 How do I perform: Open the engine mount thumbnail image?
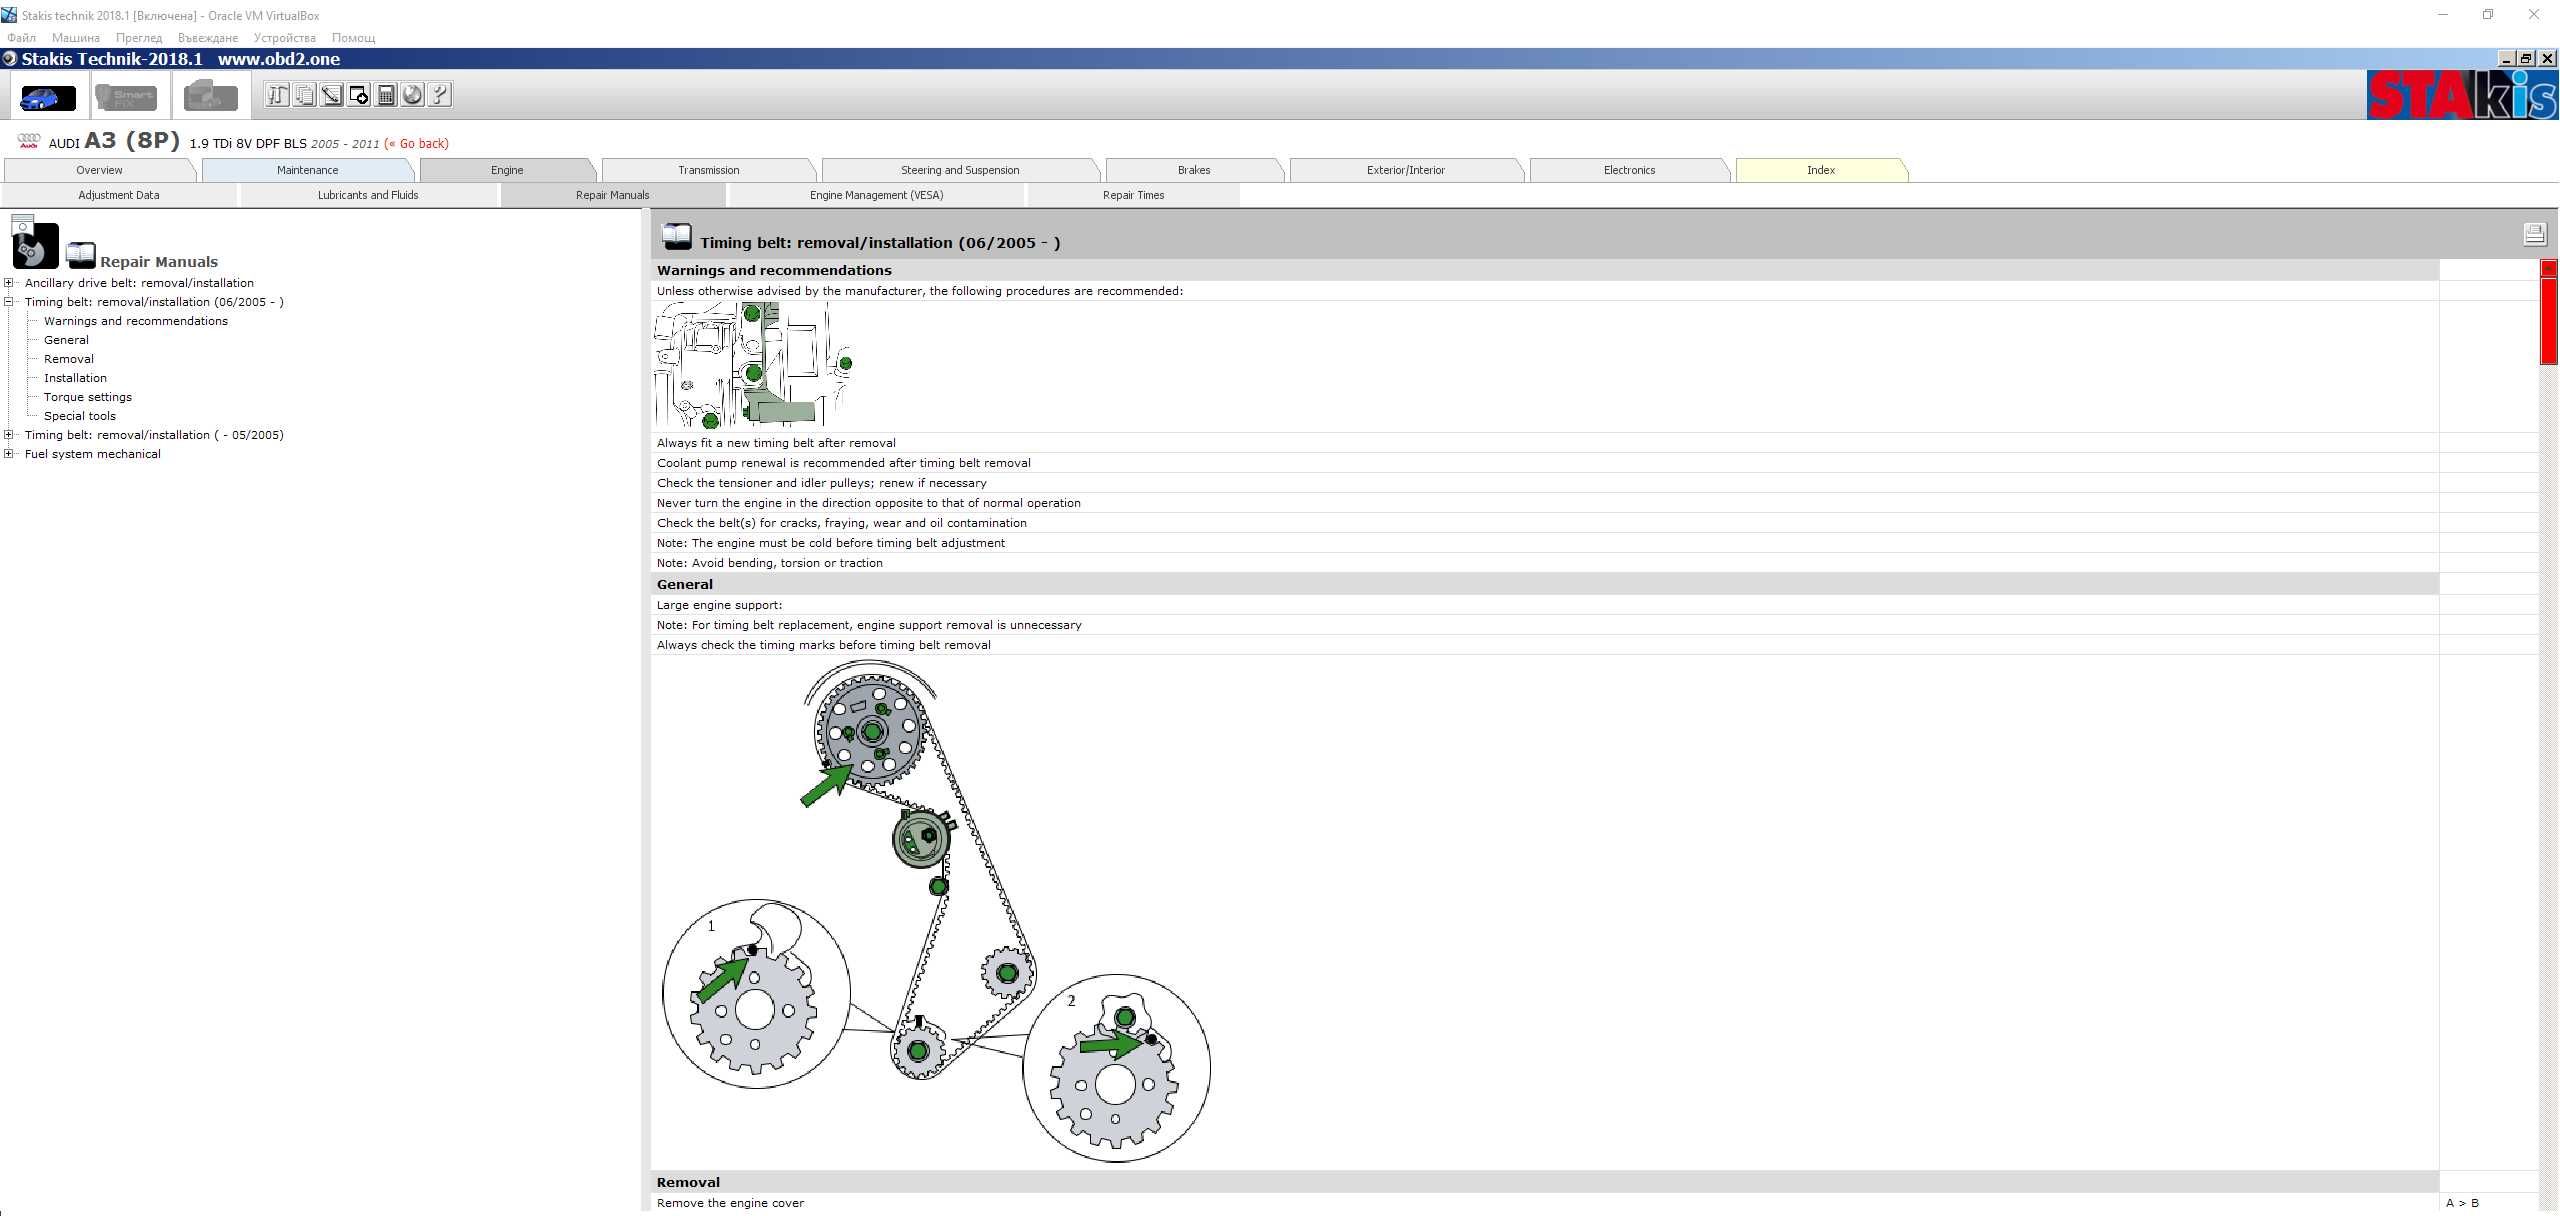753,365
